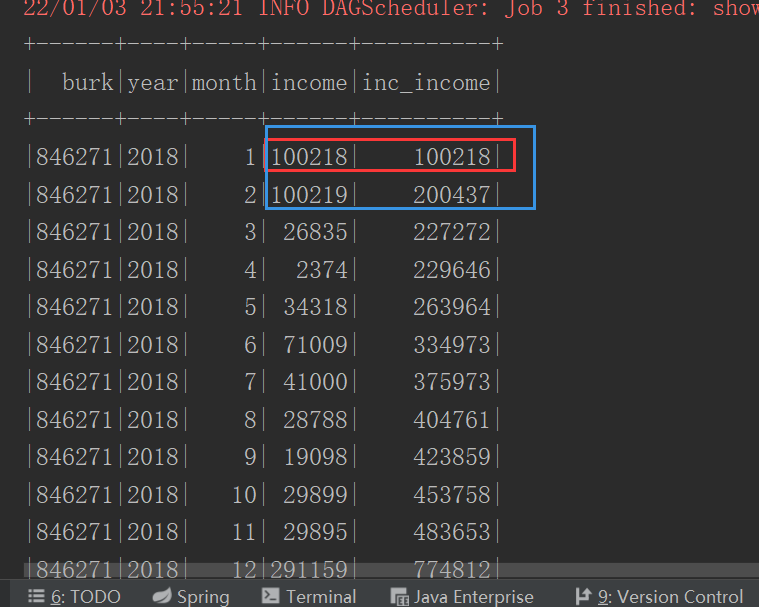The width and height of the screenshot is (759, 607).
Task: Click the Spring leaf icon
Action: [162, 596]
